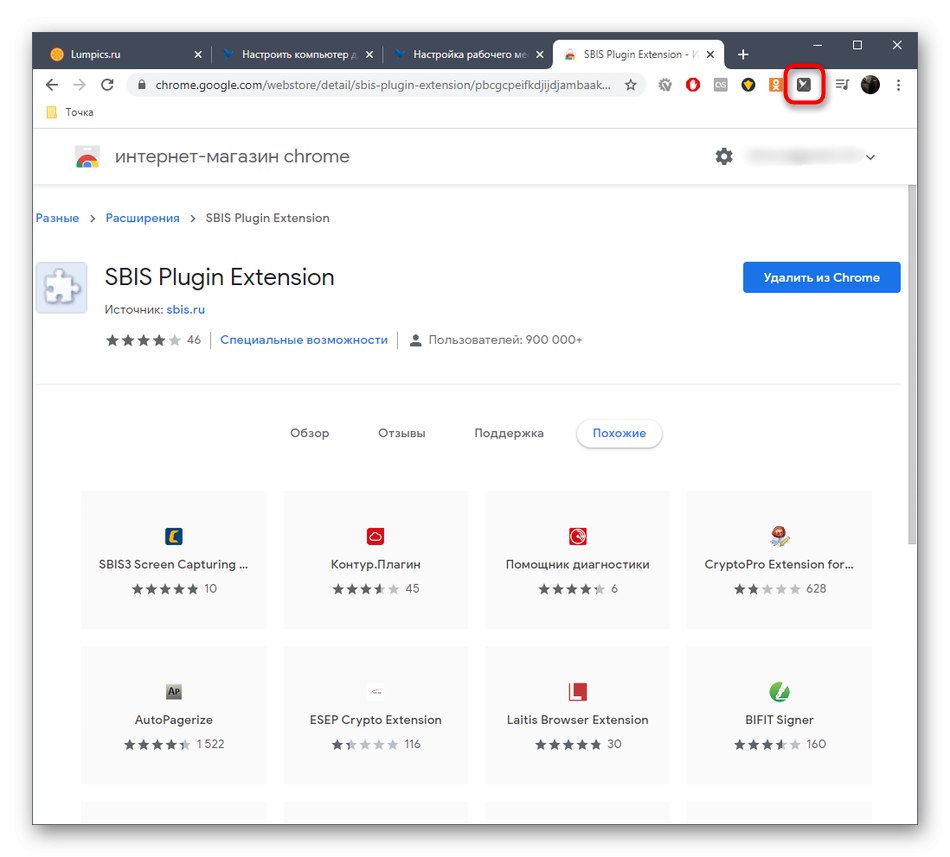Viewport: 950px width, 857px height.
Task: Reload the current page
Action: (x=107, y=85)
